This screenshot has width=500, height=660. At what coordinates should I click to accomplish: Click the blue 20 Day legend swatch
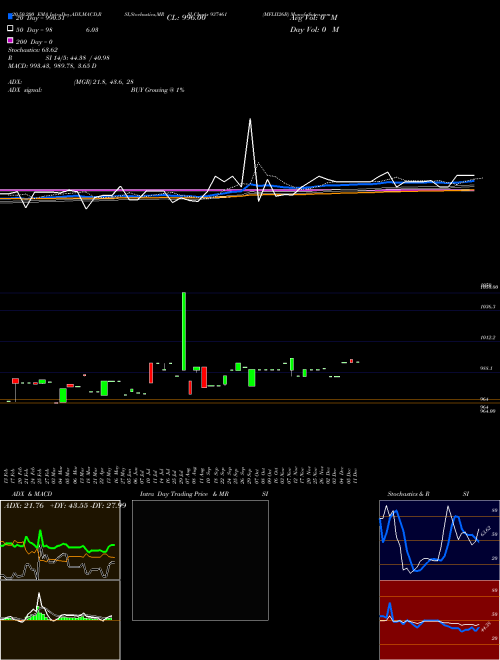click(11, 16)
